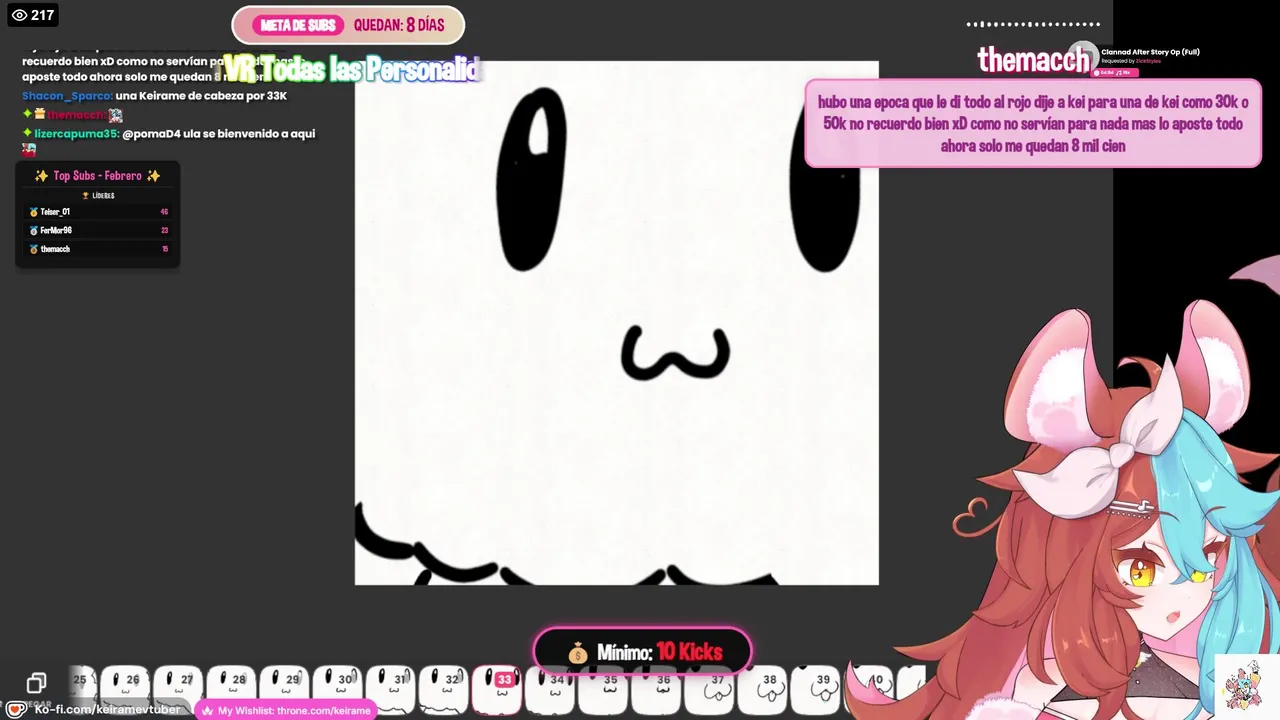The height and width of the screenshot is (720, 1280).
Task: Click the '@pomaD4 ula se bienvenido' message
Action: pyautogui.click(x=219, y=134)
